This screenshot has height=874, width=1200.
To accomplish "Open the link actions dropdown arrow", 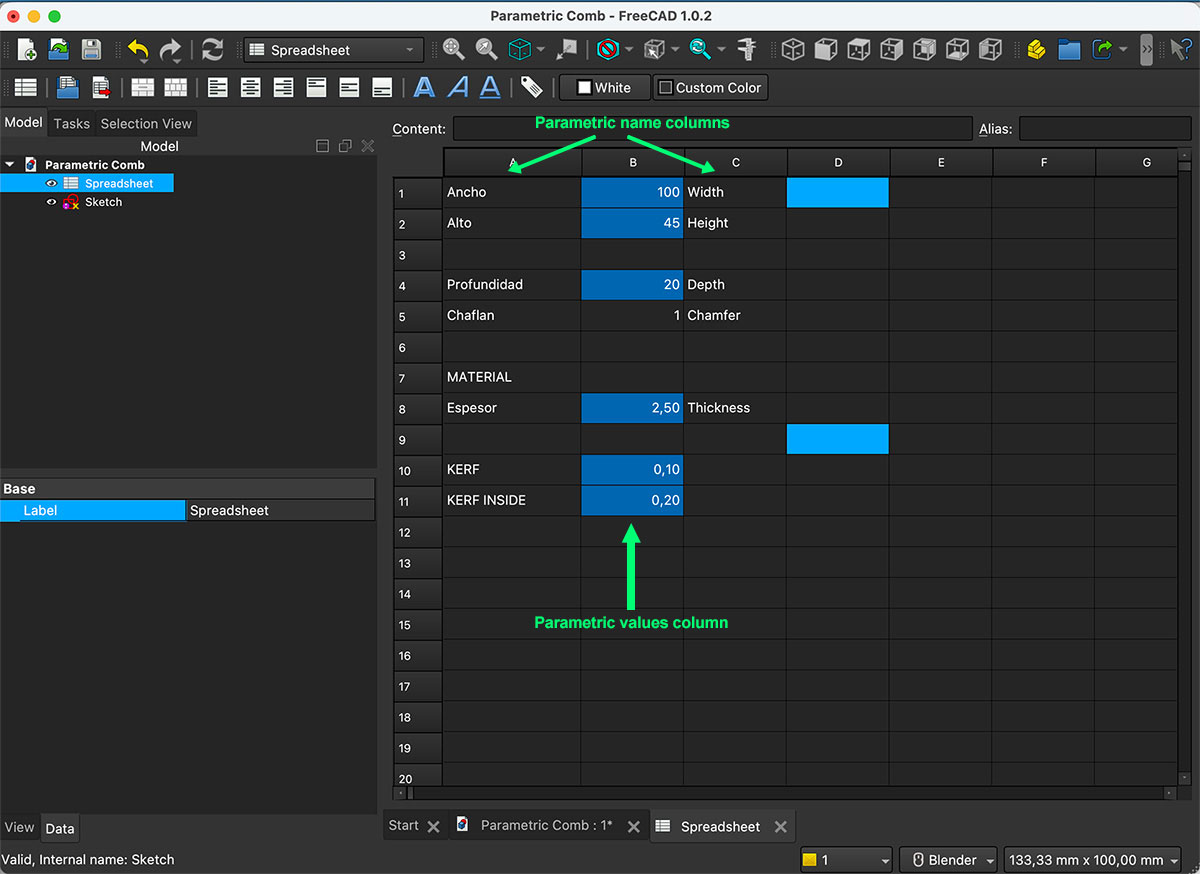I will point(1123,49).
